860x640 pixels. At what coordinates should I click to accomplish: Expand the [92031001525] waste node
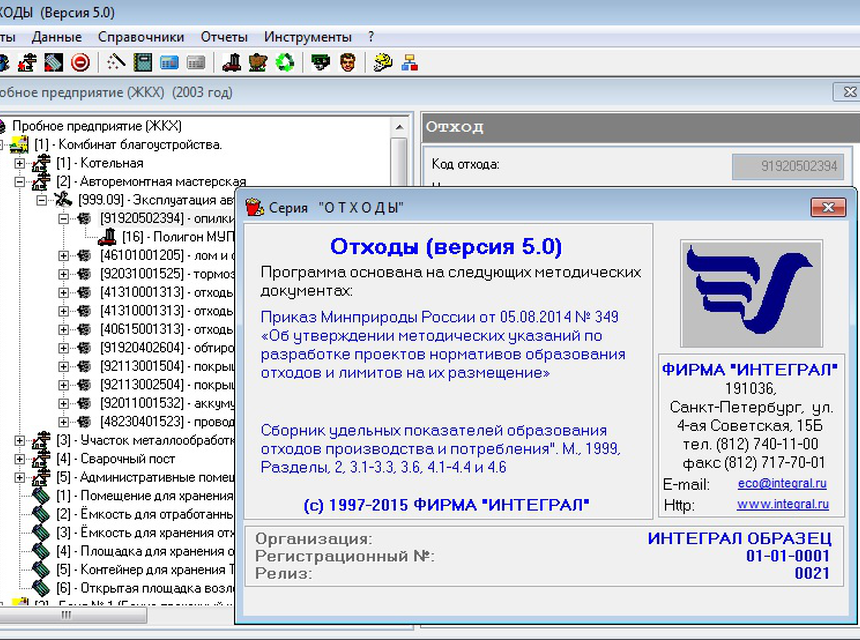click(x=64, y=274)
